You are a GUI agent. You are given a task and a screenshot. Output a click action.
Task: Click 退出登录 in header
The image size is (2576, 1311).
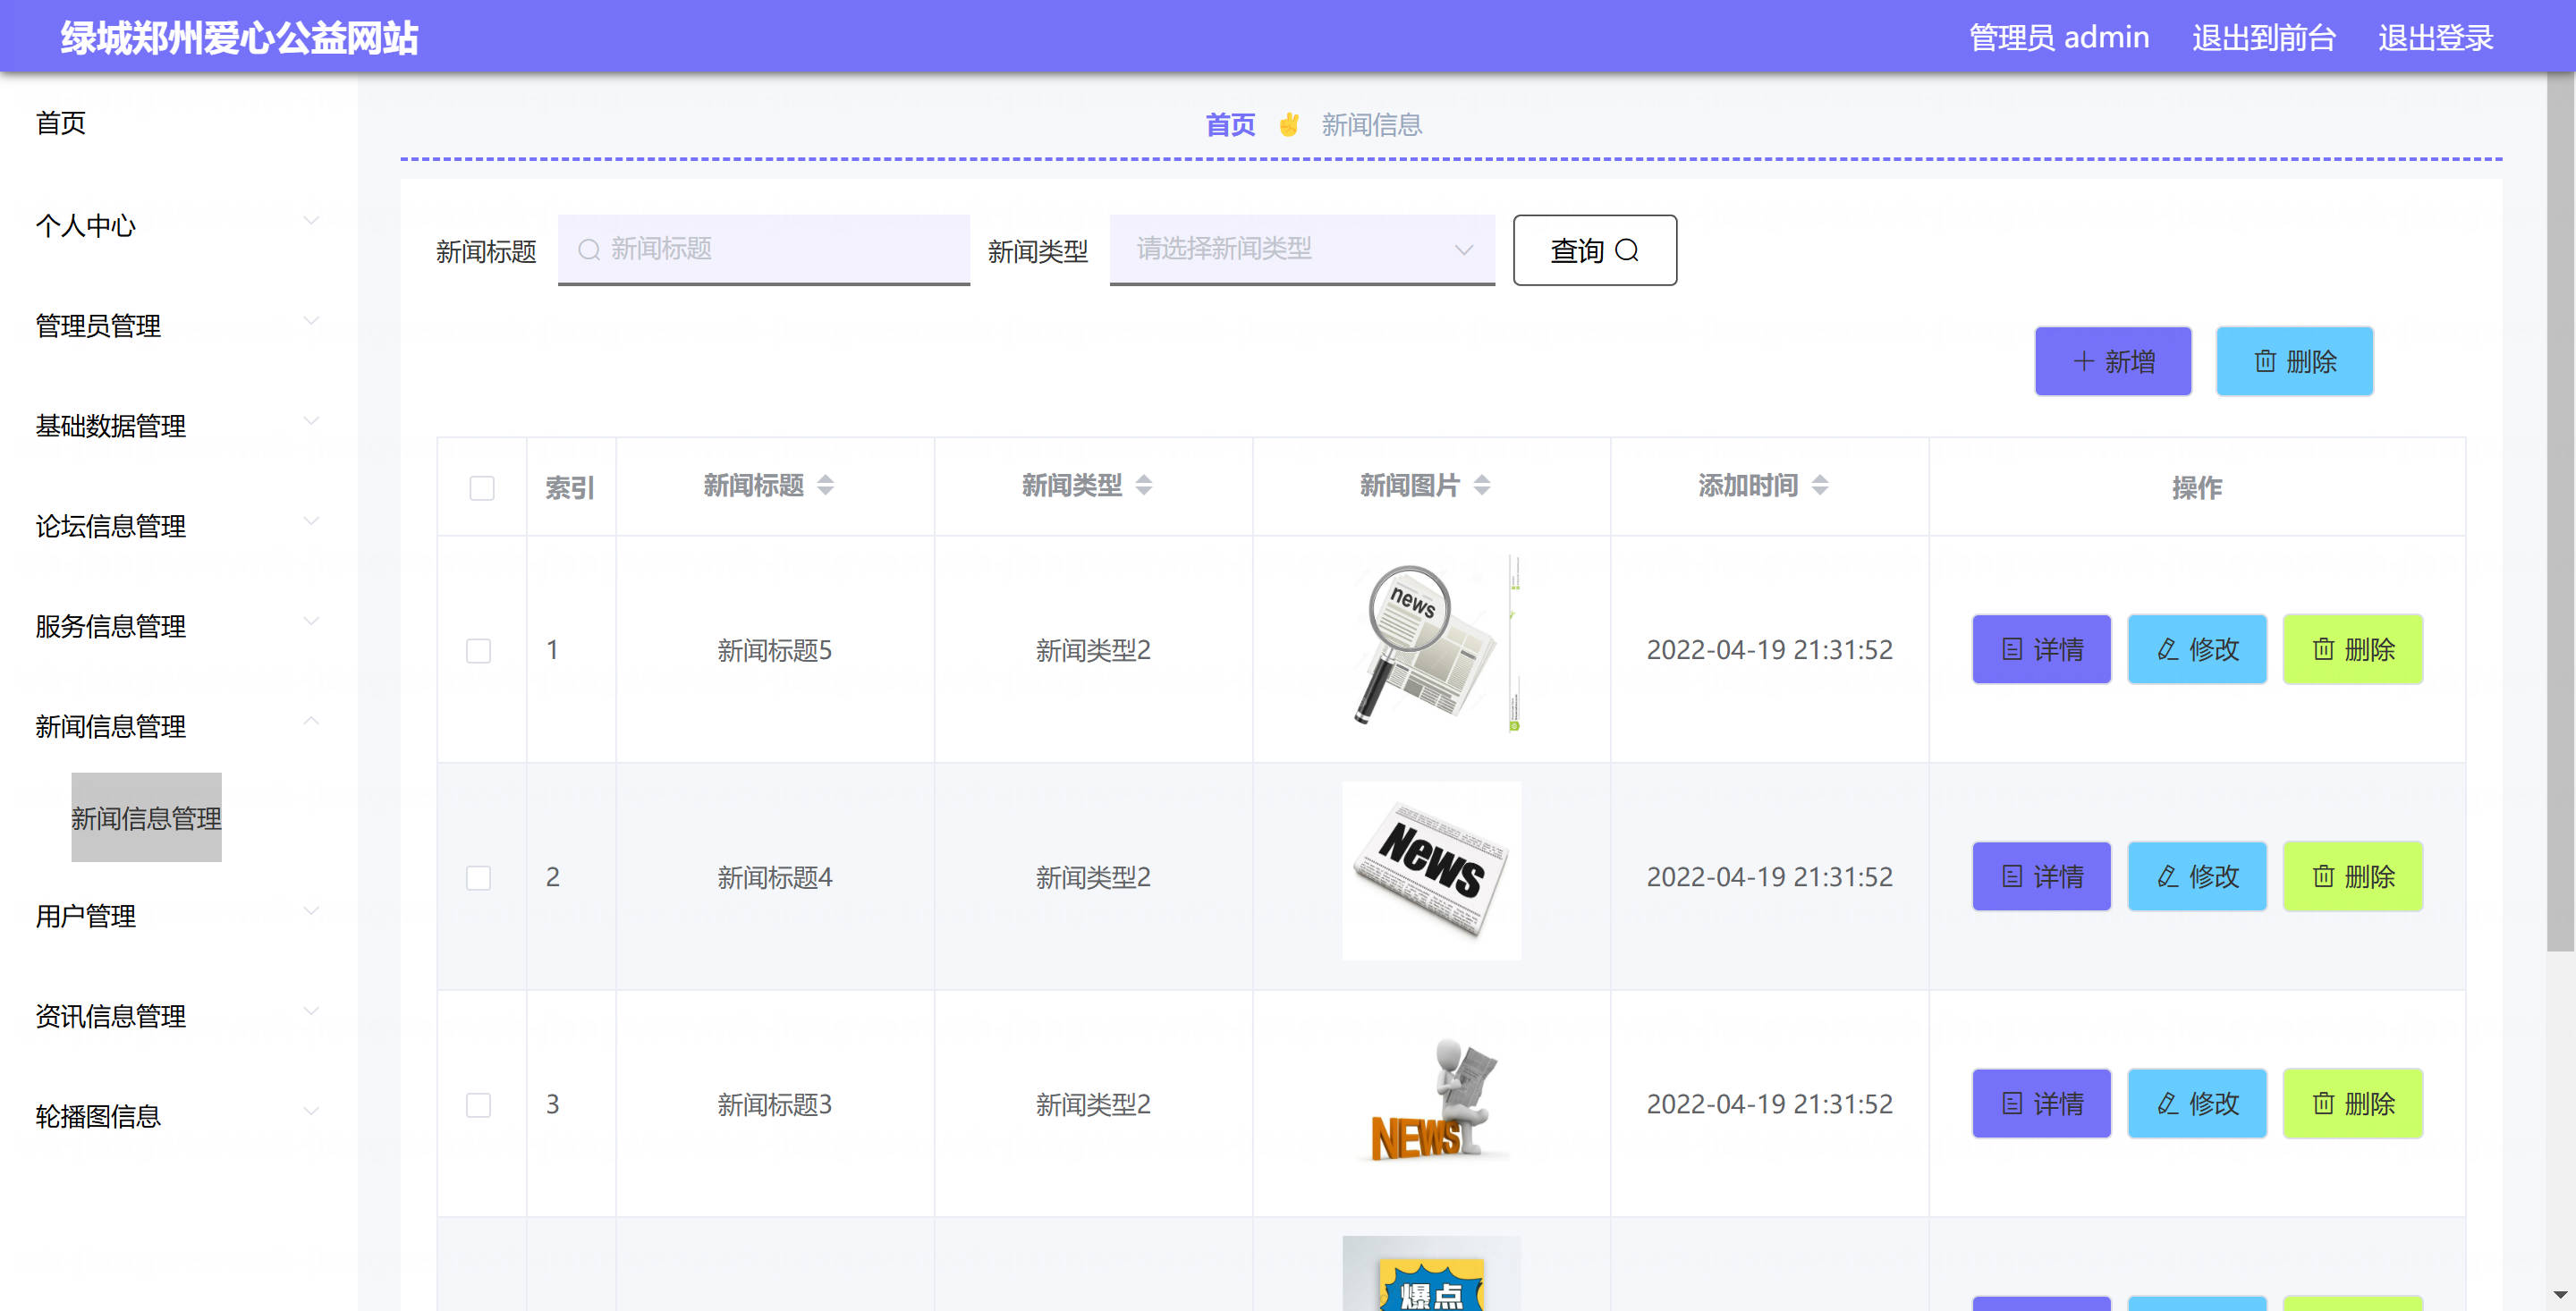click(x=2435, y=38)
